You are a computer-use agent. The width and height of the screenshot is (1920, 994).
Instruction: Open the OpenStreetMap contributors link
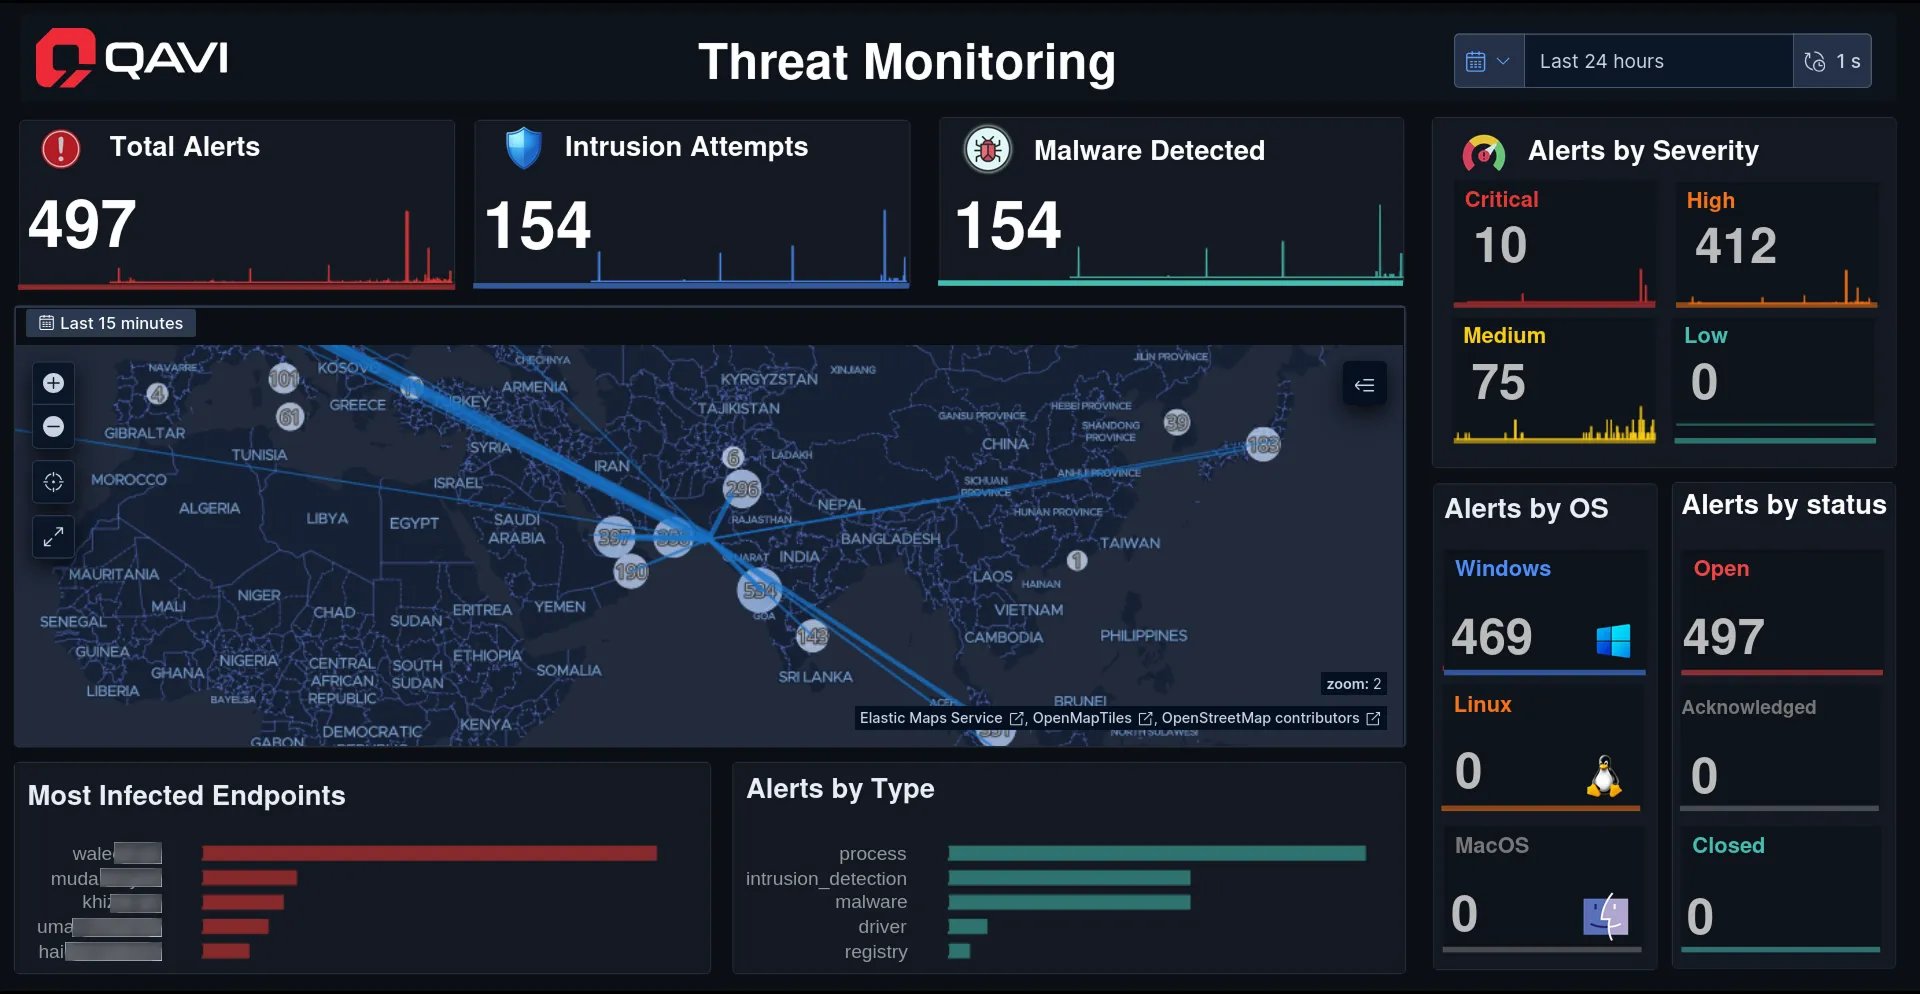(1263, 718)
